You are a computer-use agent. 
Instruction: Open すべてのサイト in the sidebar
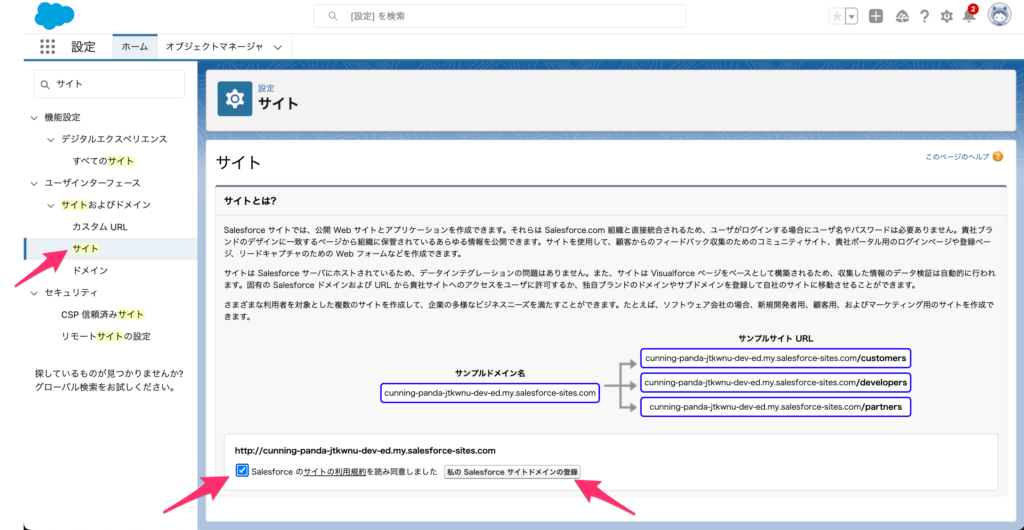(104, 161)
